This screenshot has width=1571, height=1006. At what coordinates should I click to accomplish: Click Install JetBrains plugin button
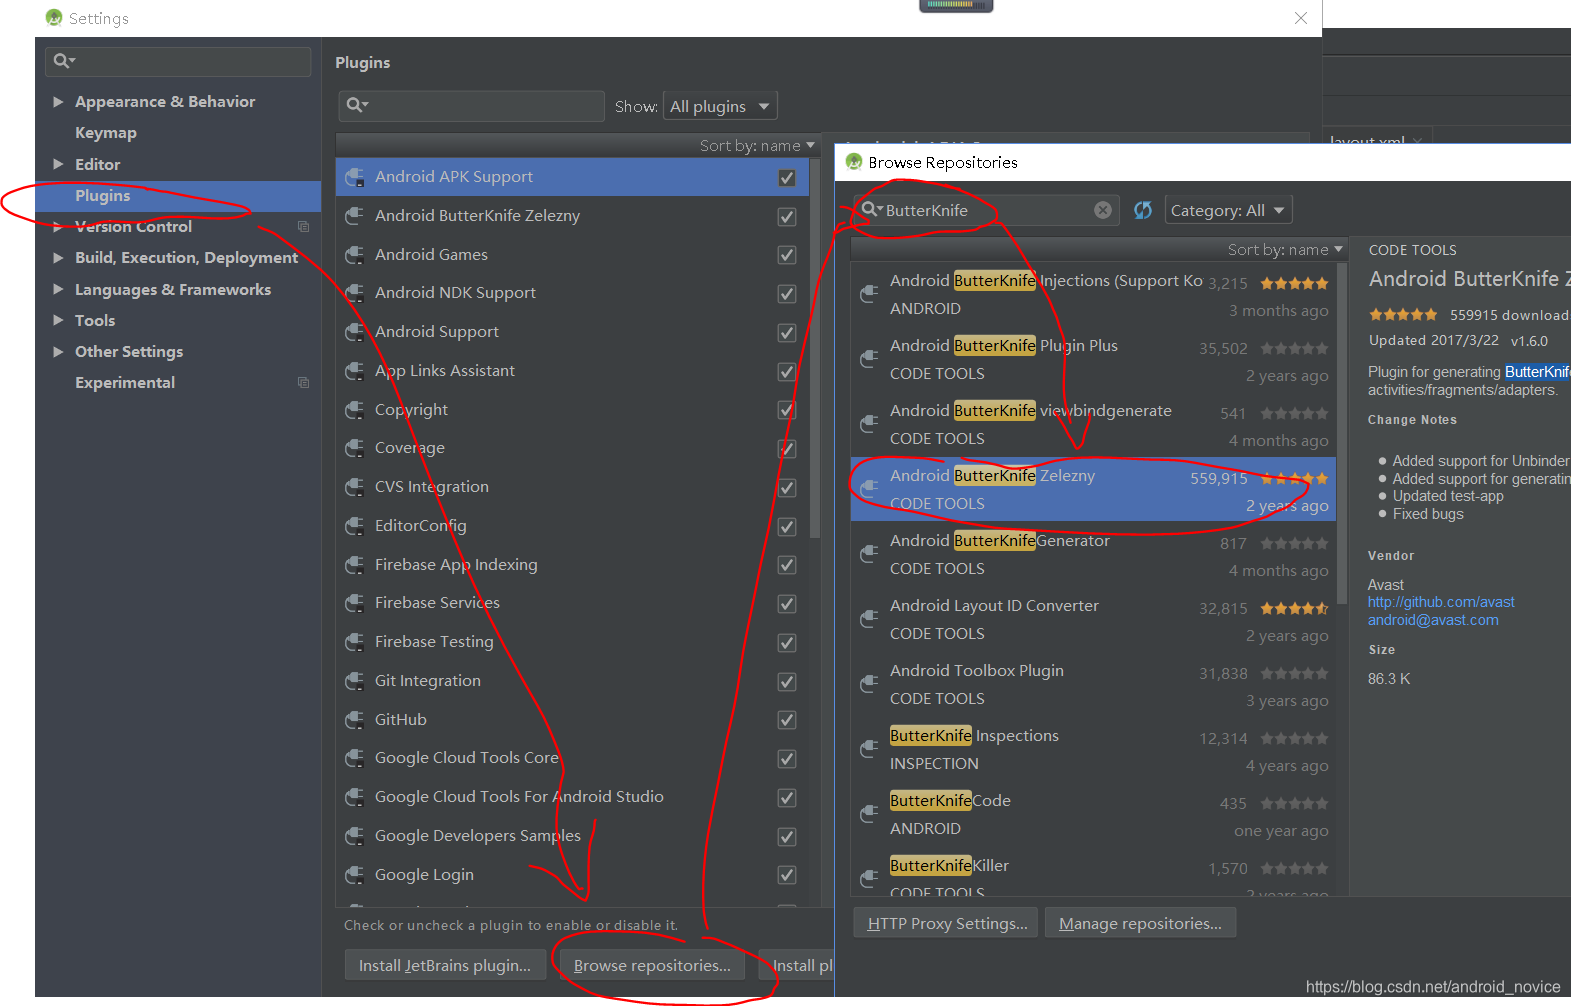(445, 965)
